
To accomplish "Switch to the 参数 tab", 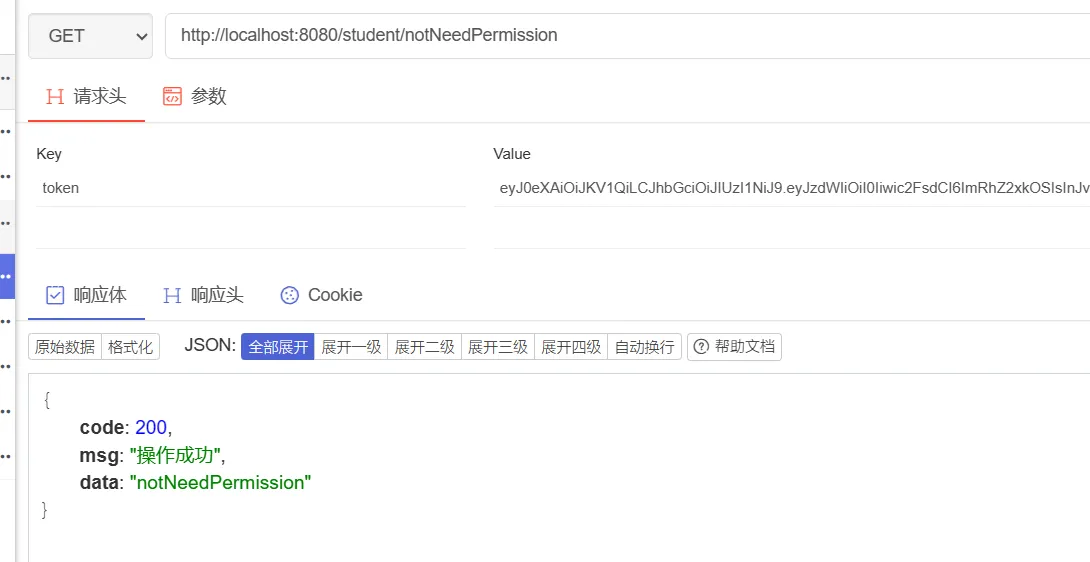I will click(195, 96).
